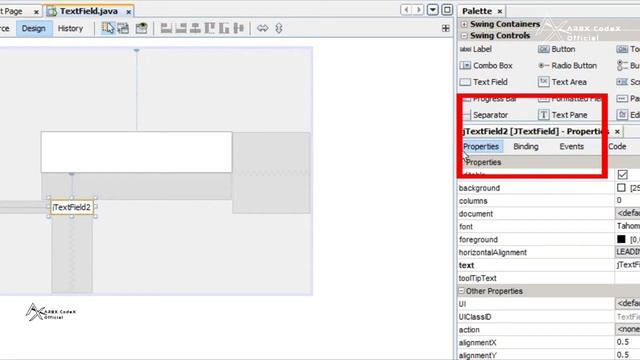This screenshot has width=640, height=360.
Task: Toggle the Change Horizontal Resizability icon
Action: pyautogui.click(x=262, y=28)
